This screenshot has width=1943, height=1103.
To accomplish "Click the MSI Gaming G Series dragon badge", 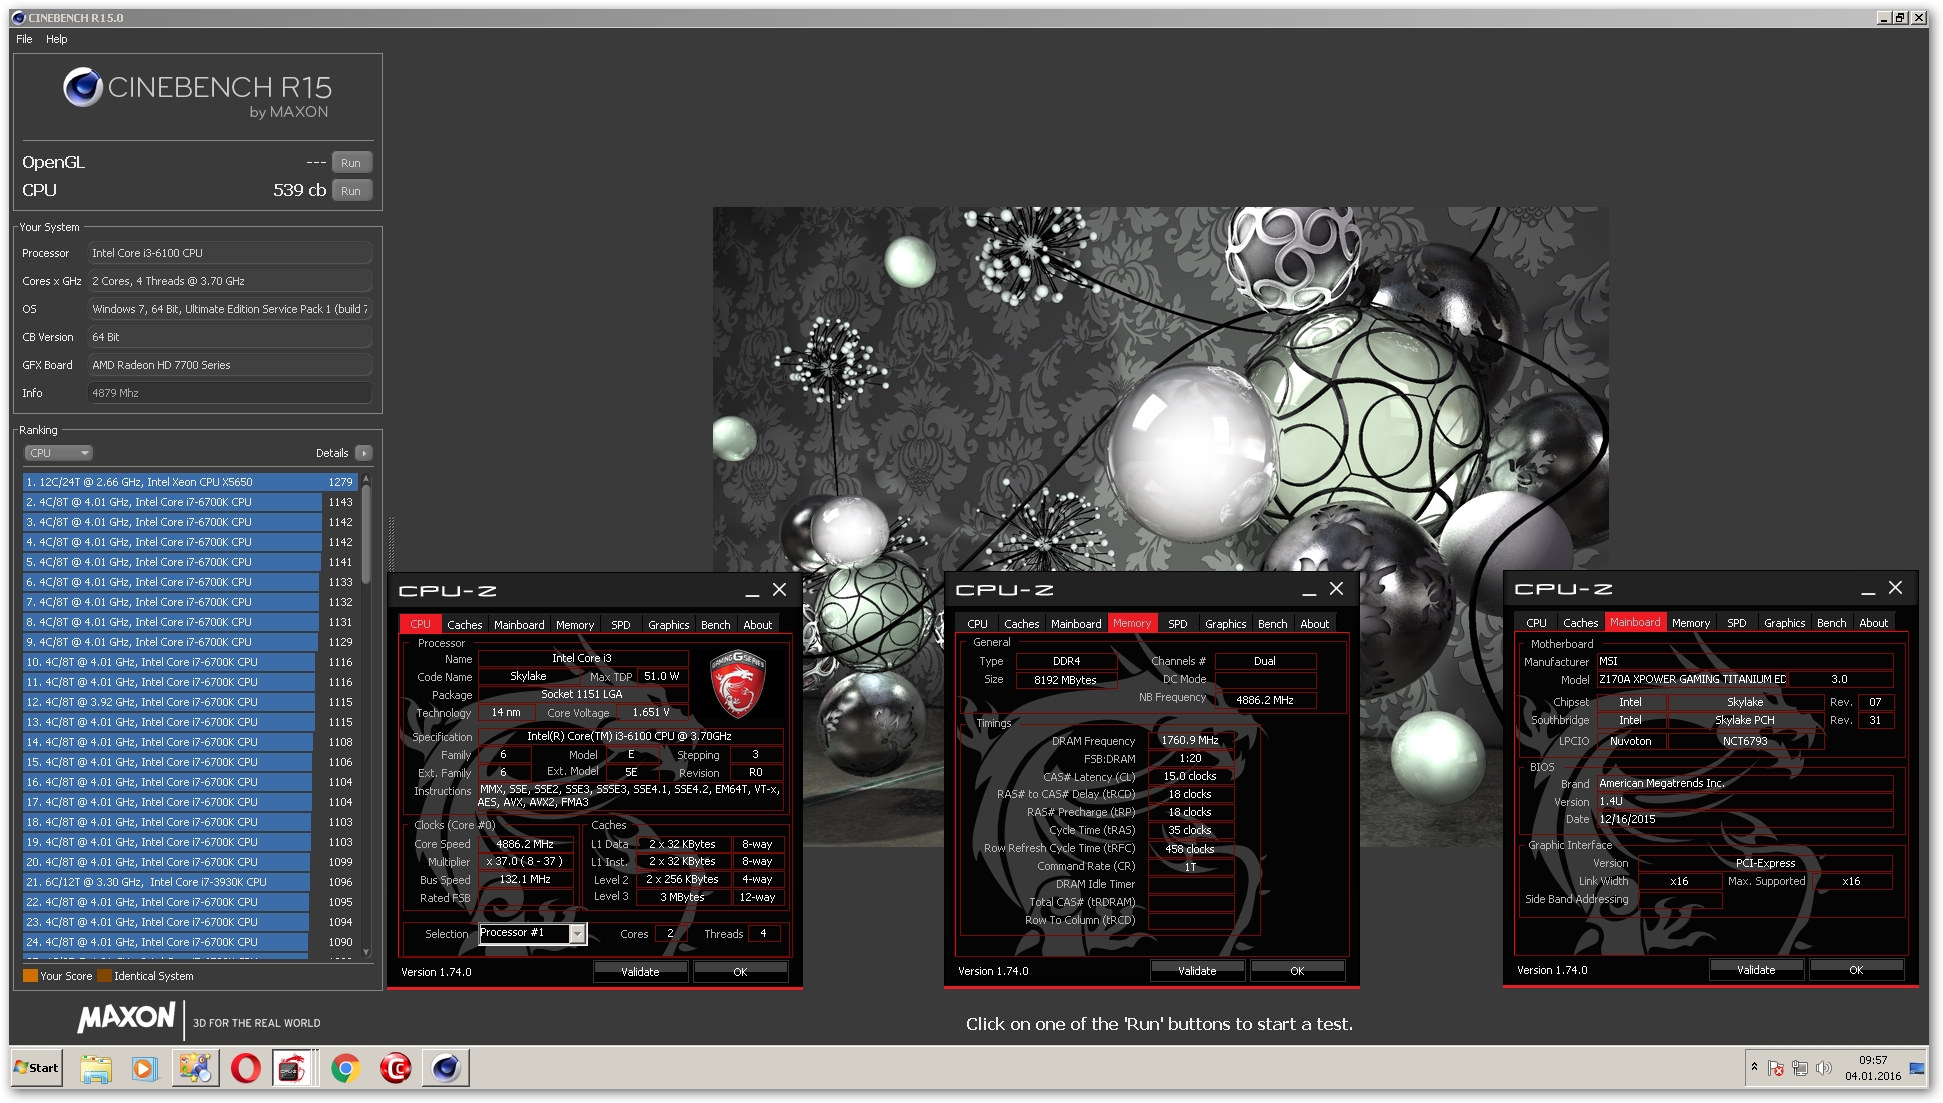I will tap(737, 684).
